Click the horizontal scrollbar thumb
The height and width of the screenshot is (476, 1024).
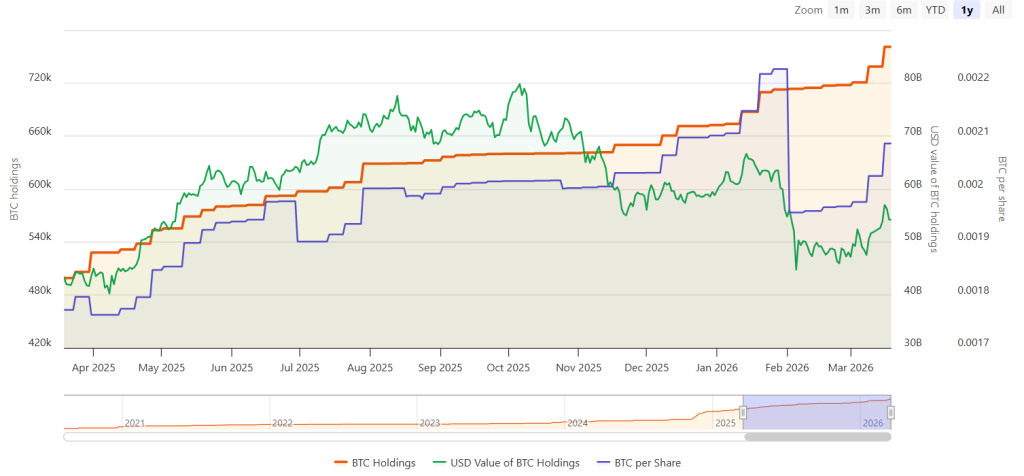tap(816, 436)
